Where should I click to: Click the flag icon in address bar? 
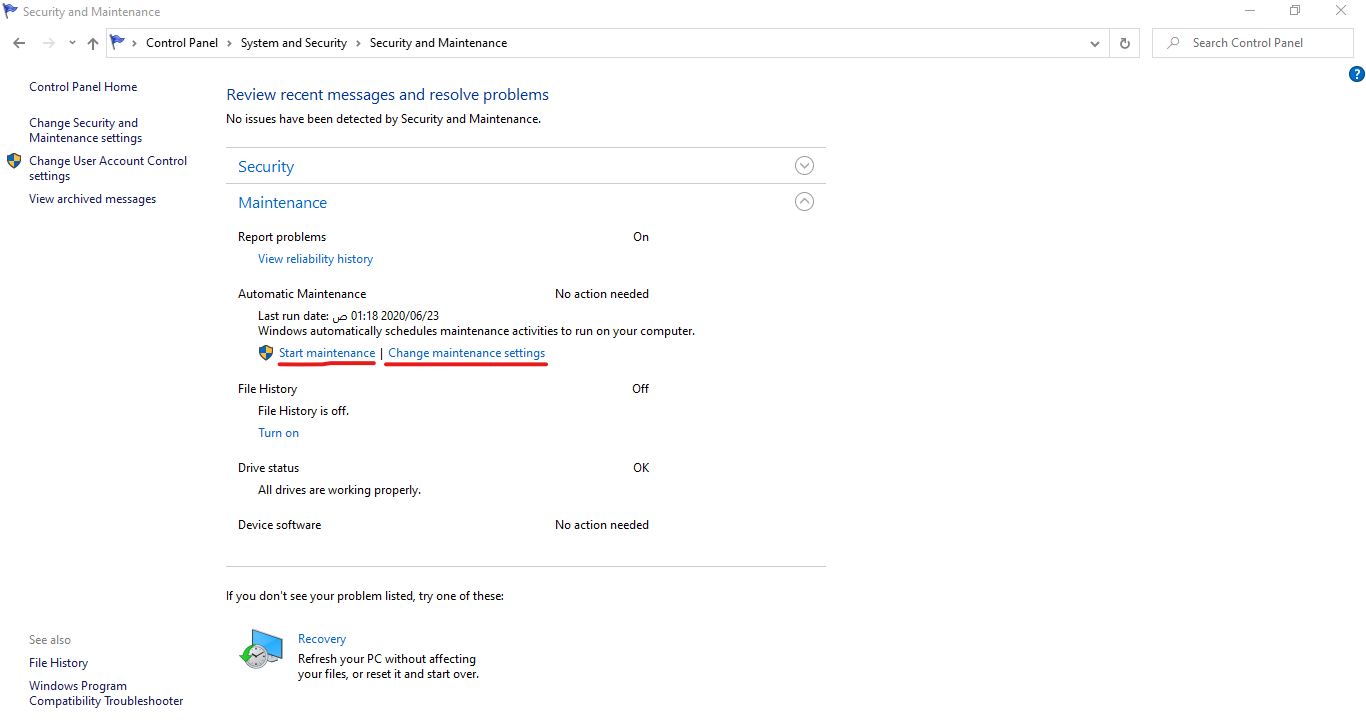118,42
